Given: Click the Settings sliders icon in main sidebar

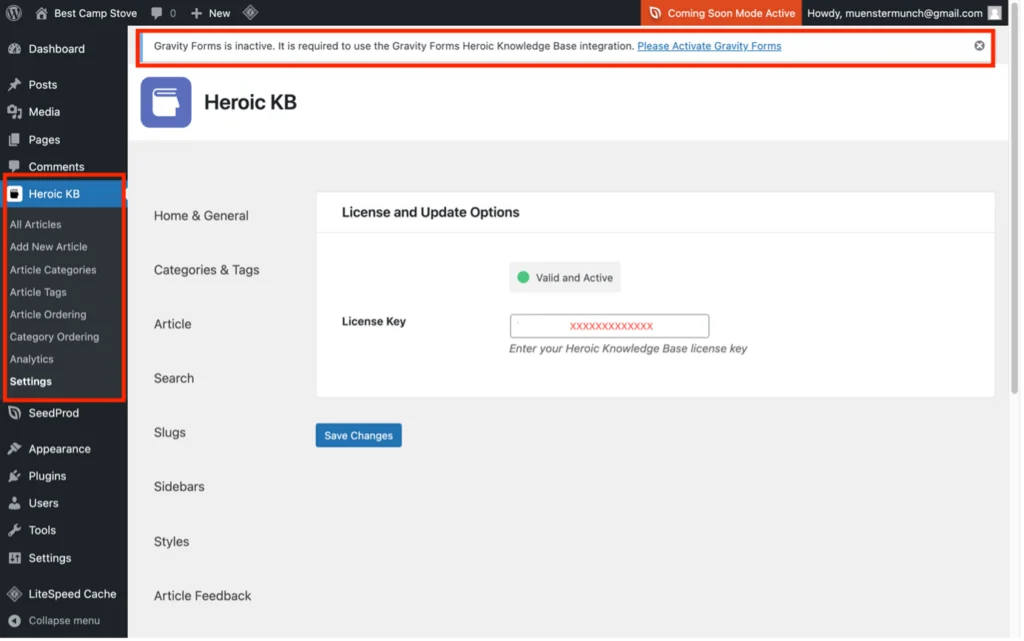Looking at the screenshot, I should click(x=14, y=558).
